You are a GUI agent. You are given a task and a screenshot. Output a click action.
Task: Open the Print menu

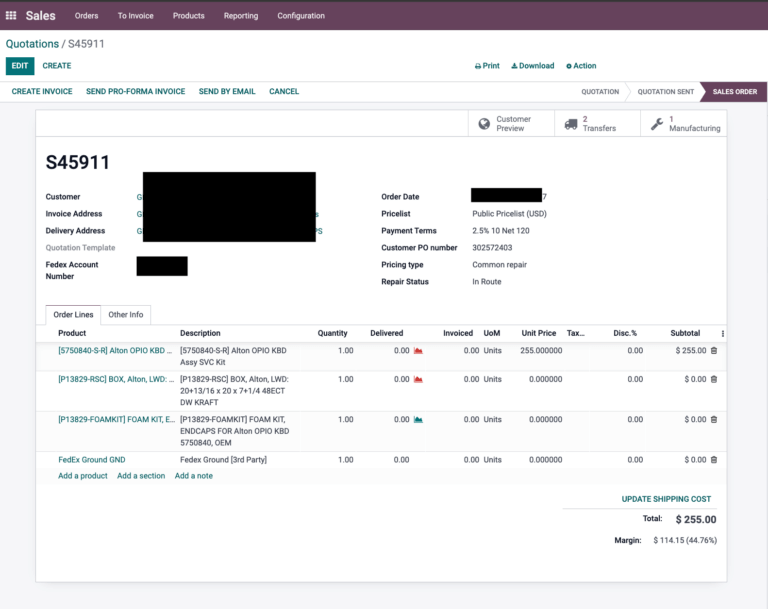coord(487,66)
